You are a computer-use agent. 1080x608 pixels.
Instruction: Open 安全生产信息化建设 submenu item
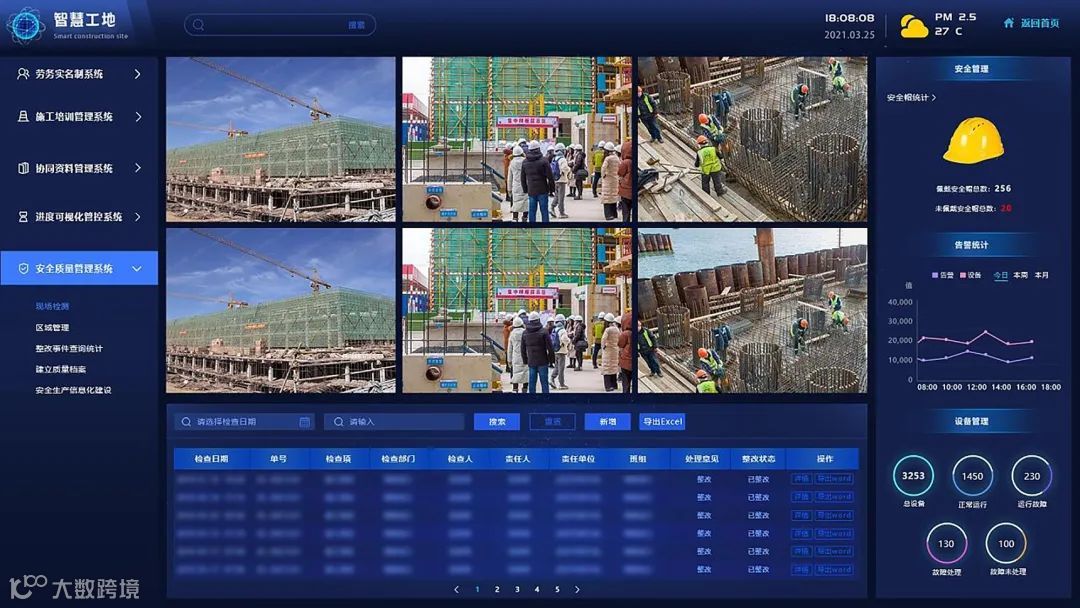pos(73,390)
